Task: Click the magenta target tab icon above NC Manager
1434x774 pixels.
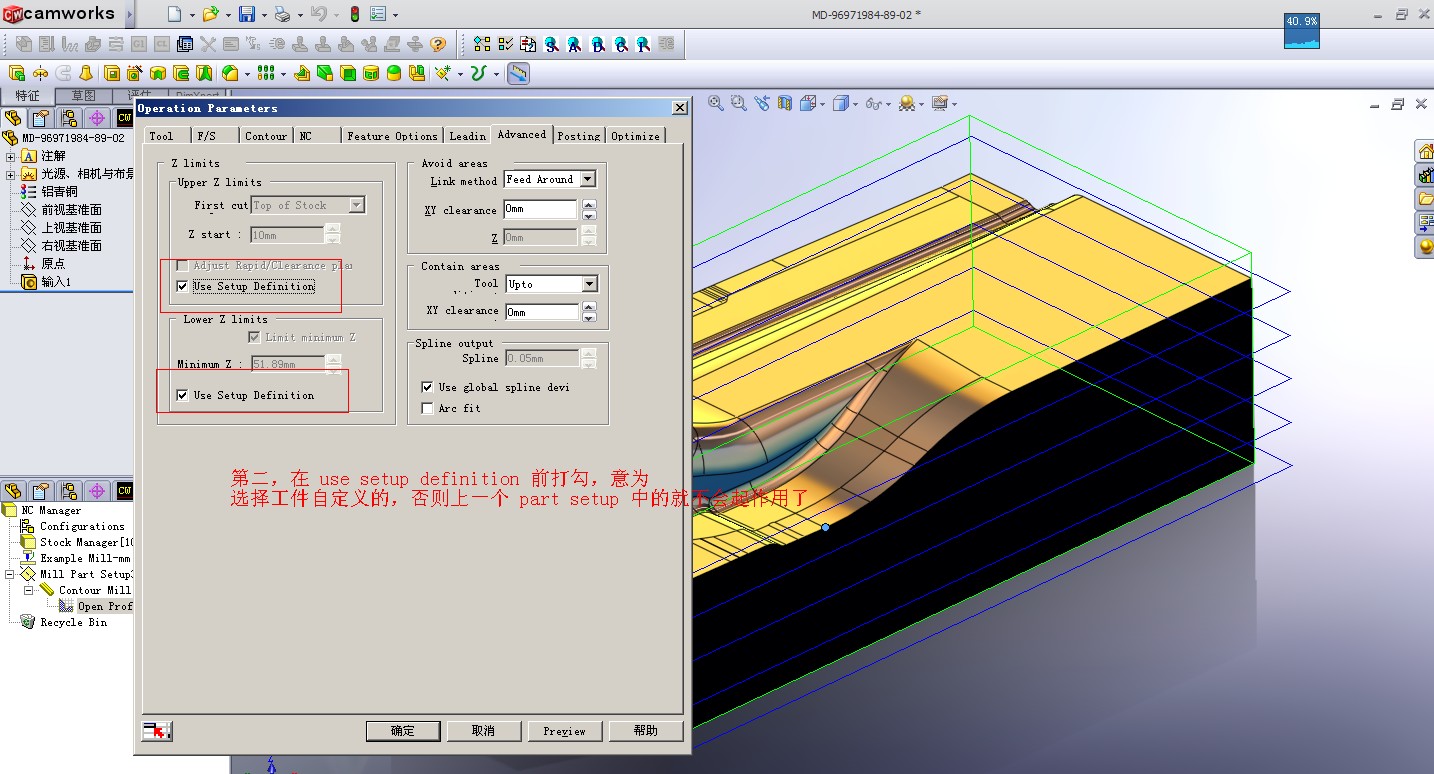Action: 97,491
